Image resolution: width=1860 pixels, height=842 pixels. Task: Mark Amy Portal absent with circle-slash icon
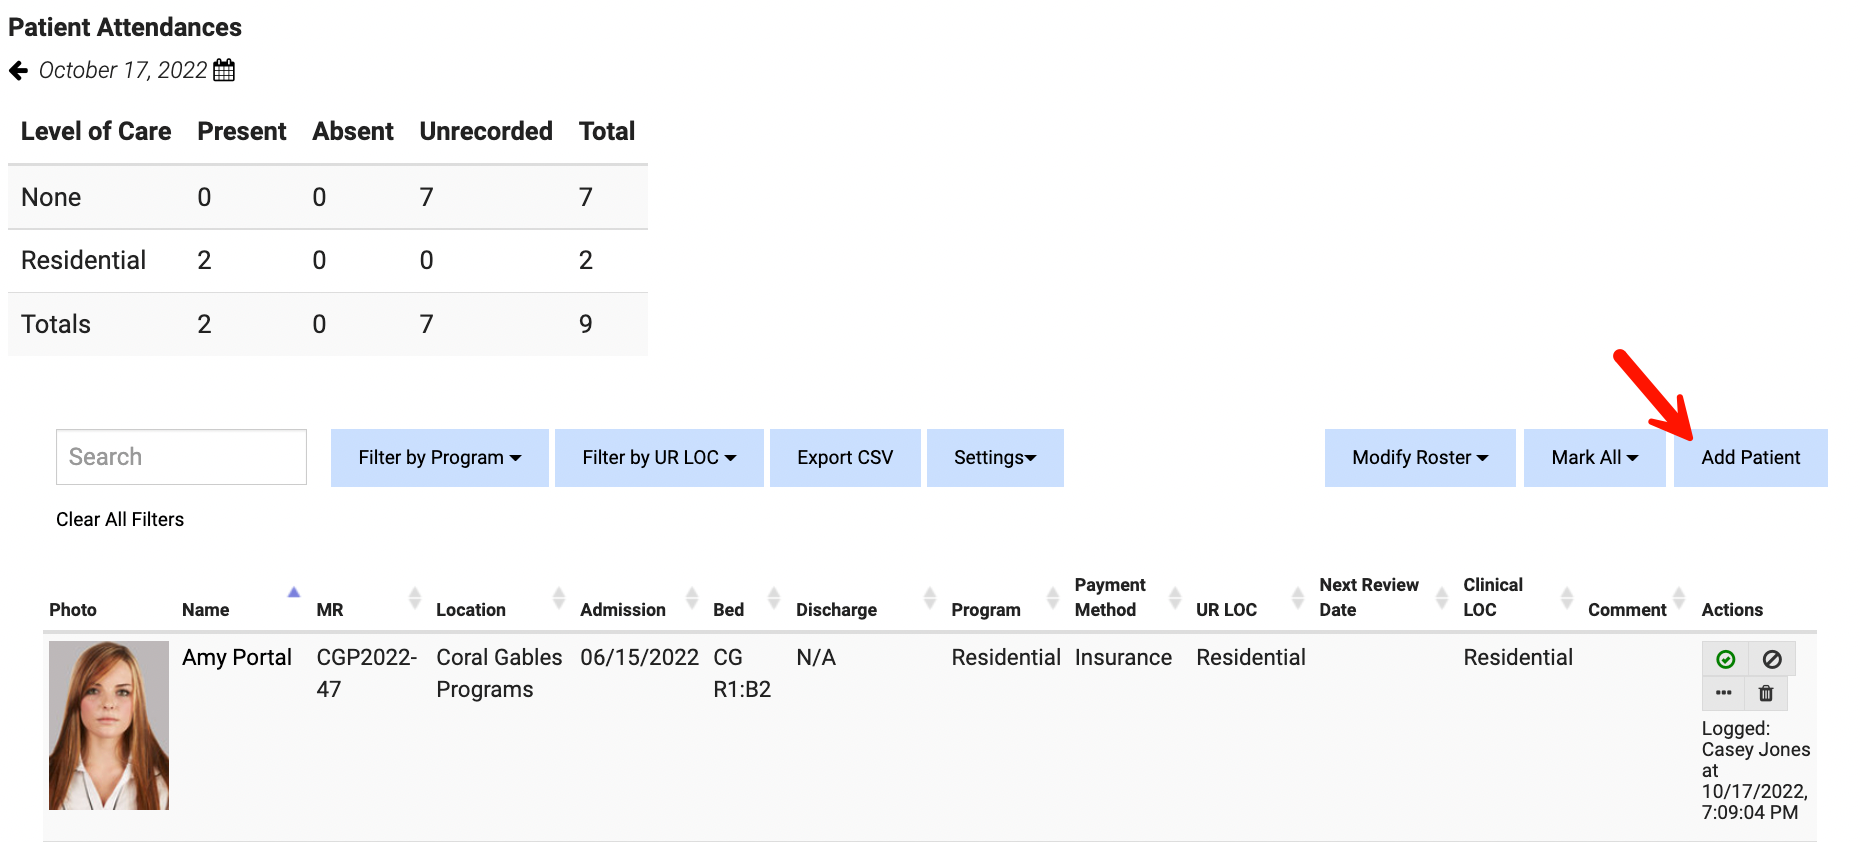click(1771, 659)
